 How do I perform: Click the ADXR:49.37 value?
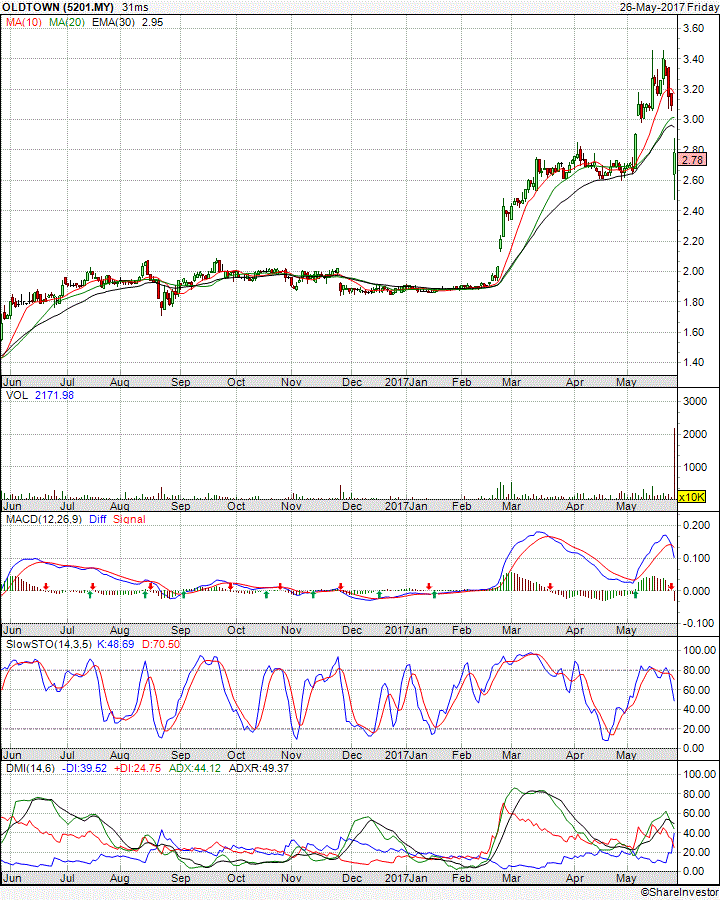point(258,768)
